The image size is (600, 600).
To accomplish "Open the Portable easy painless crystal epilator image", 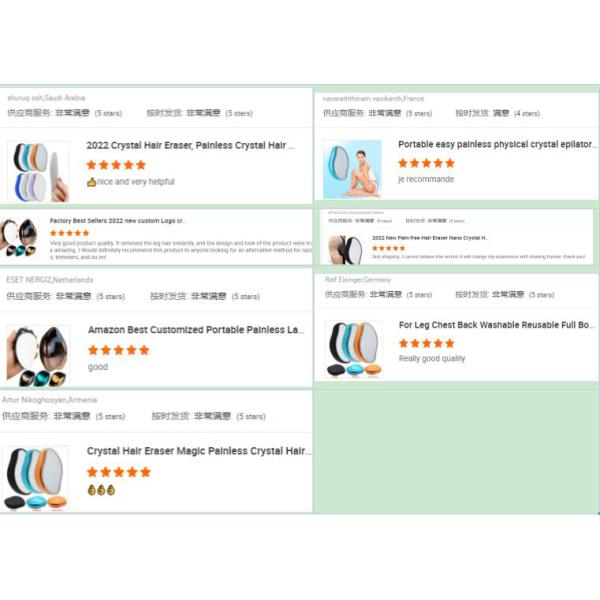I will 352,169.
